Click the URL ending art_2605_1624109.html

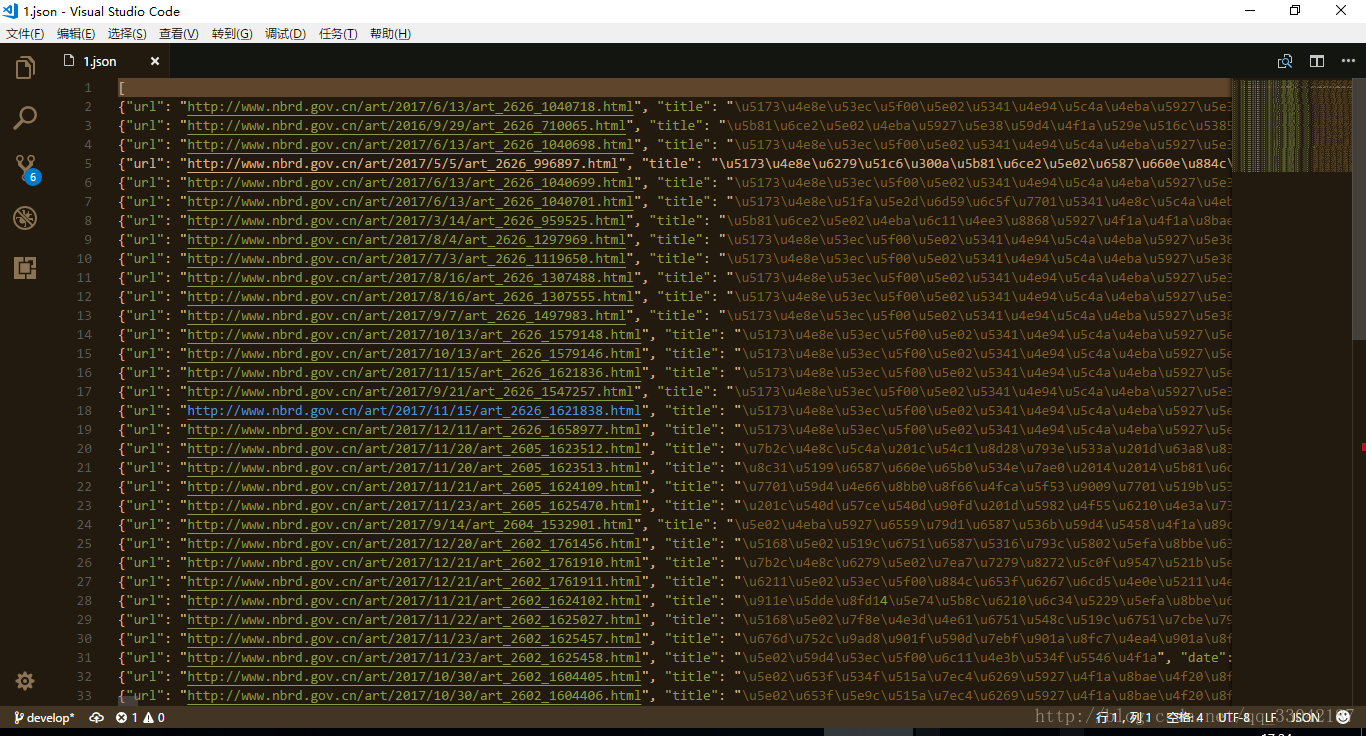tap(414, 486)
